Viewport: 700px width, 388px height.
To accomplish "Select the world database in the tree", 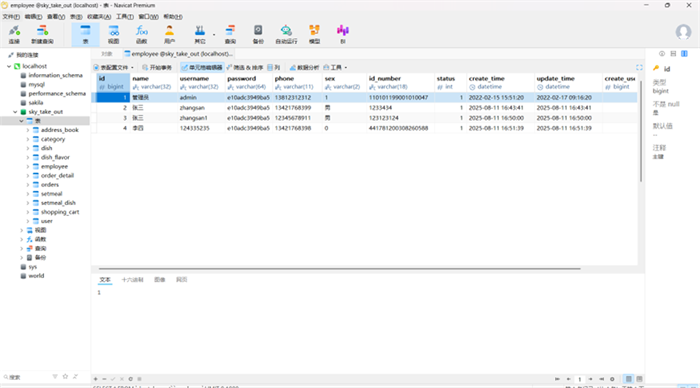I will click(x=36, y=276).
